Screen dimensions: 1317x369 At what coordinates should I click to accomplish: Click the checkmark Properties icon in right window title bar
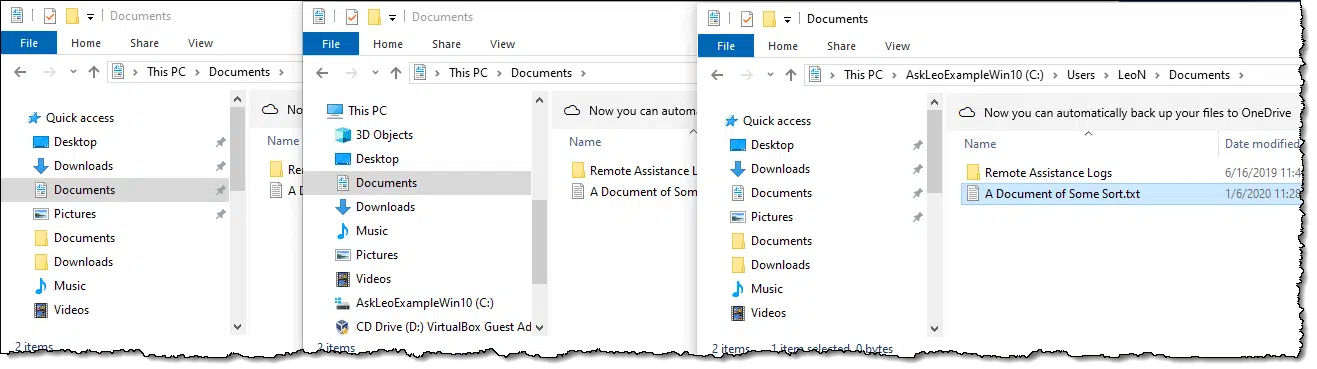pos(746,18)
